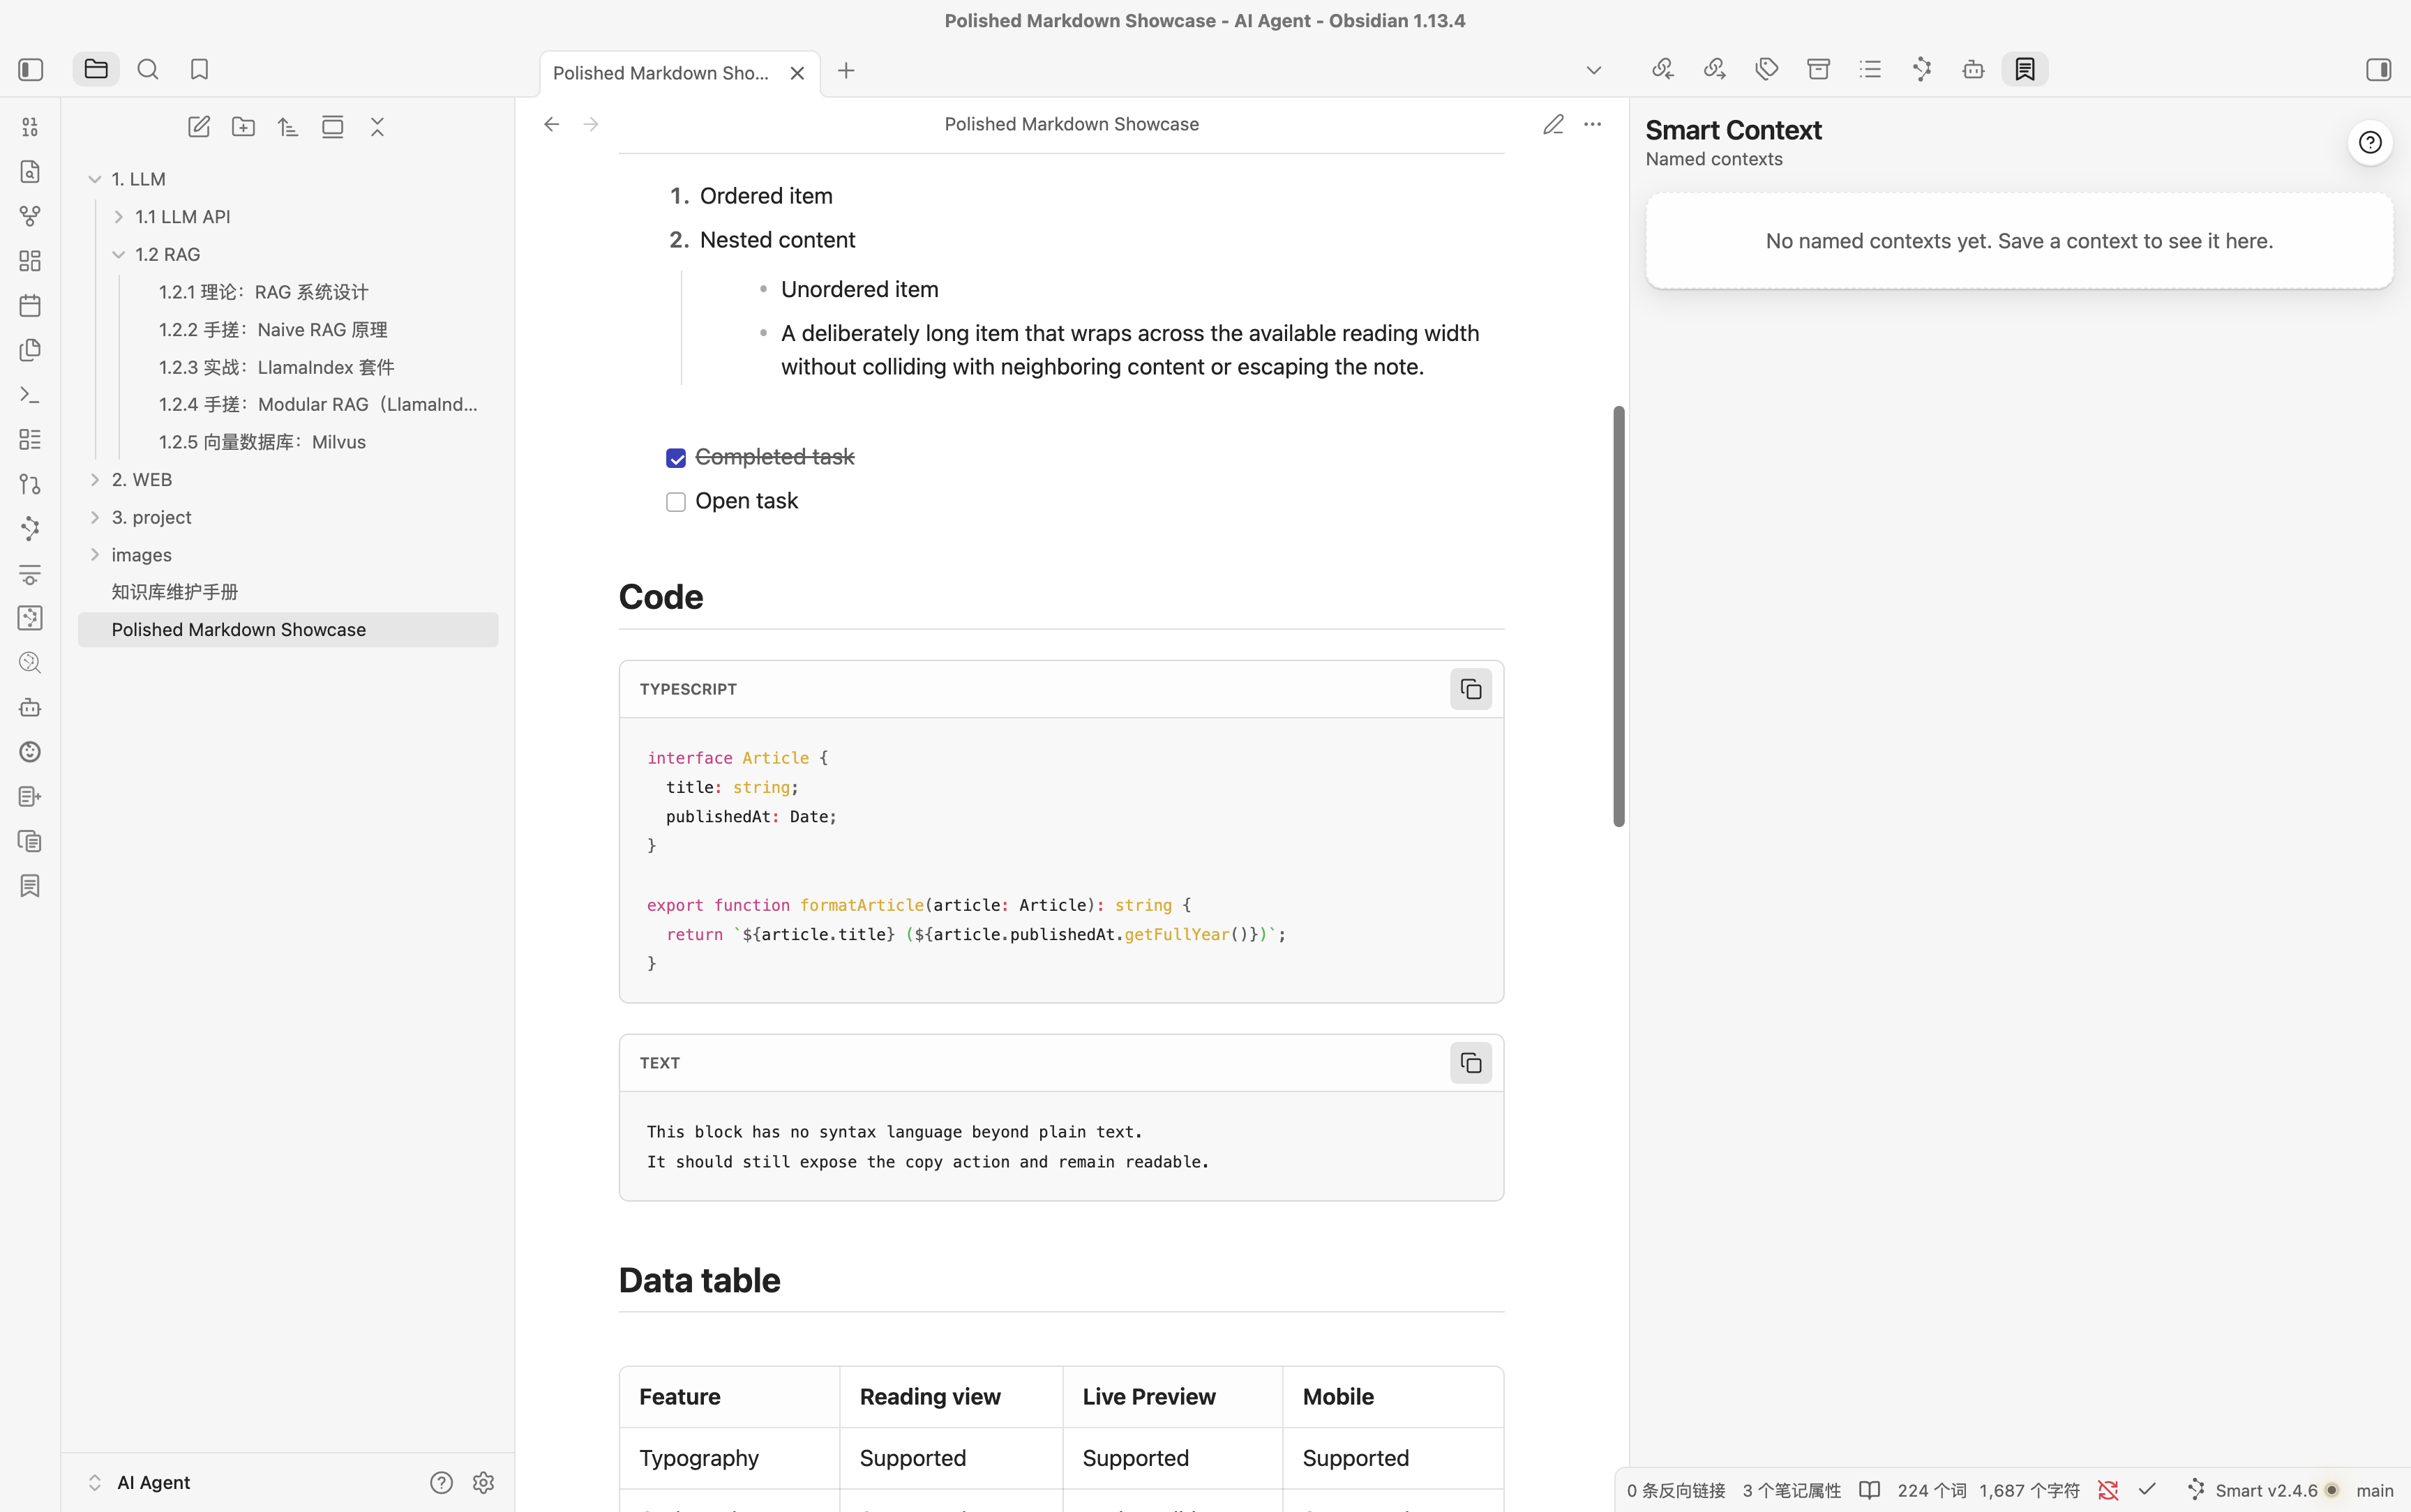Click 3 个笔记属性 in status bar
The width and height of the screenshot is (2411, 1512).
click(1792, 1491)
